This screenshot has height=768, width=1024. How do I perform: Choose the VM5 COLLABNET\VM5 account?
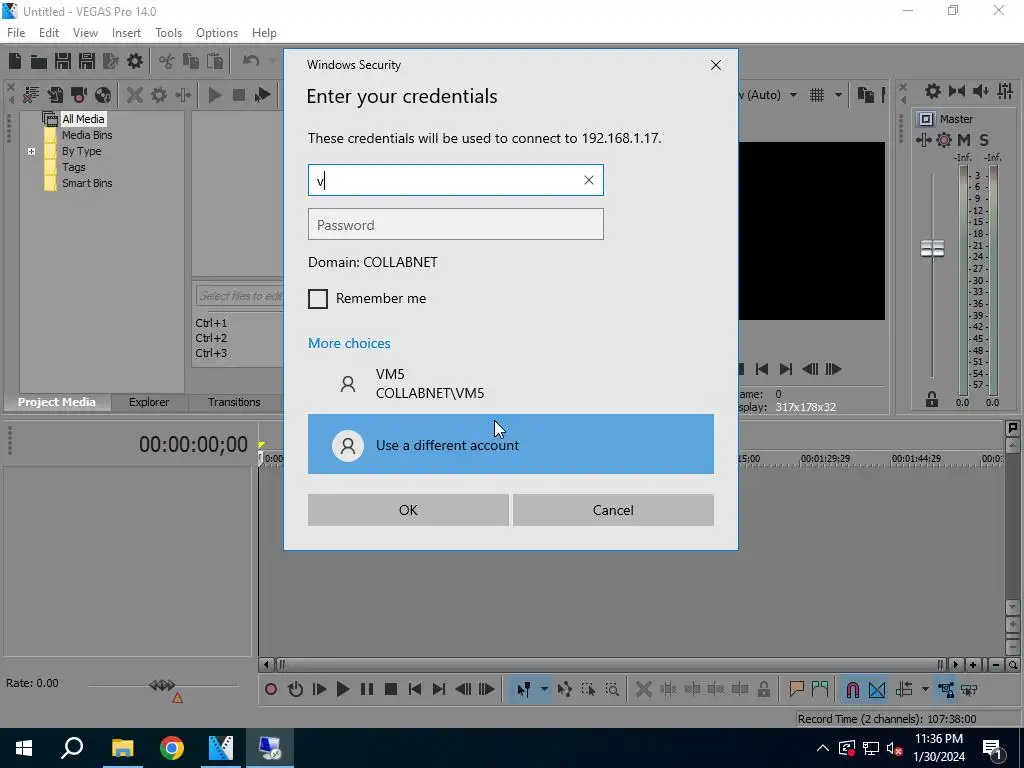[x=511, y=383]
